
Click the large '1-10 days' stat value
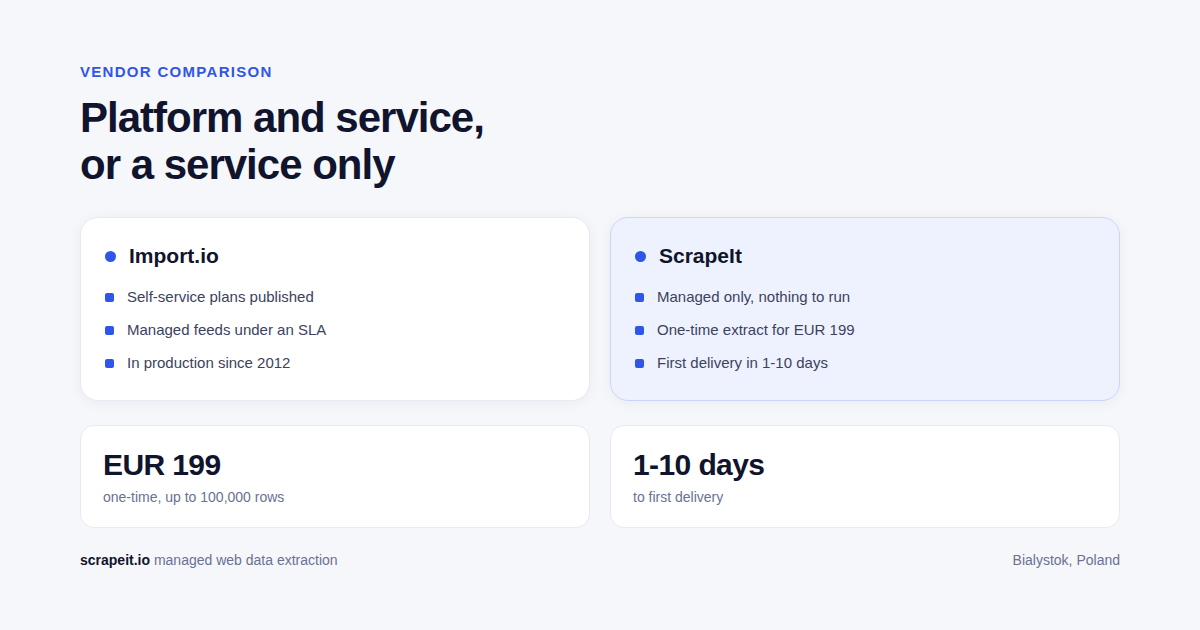coord(698,465)
